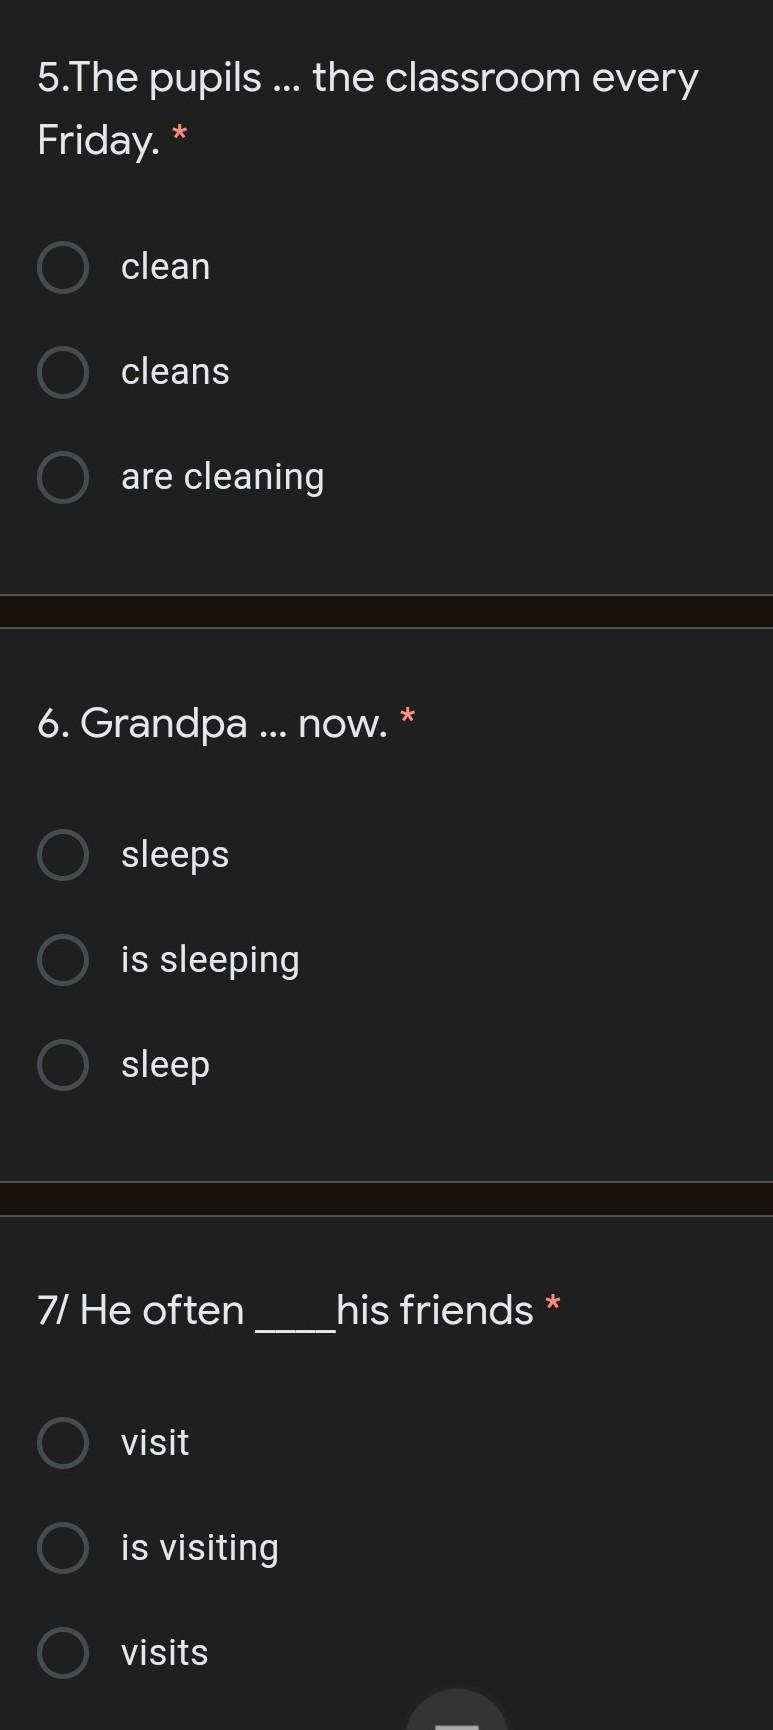Select 'sleeps' for the Grandpa question

[63, 855]
